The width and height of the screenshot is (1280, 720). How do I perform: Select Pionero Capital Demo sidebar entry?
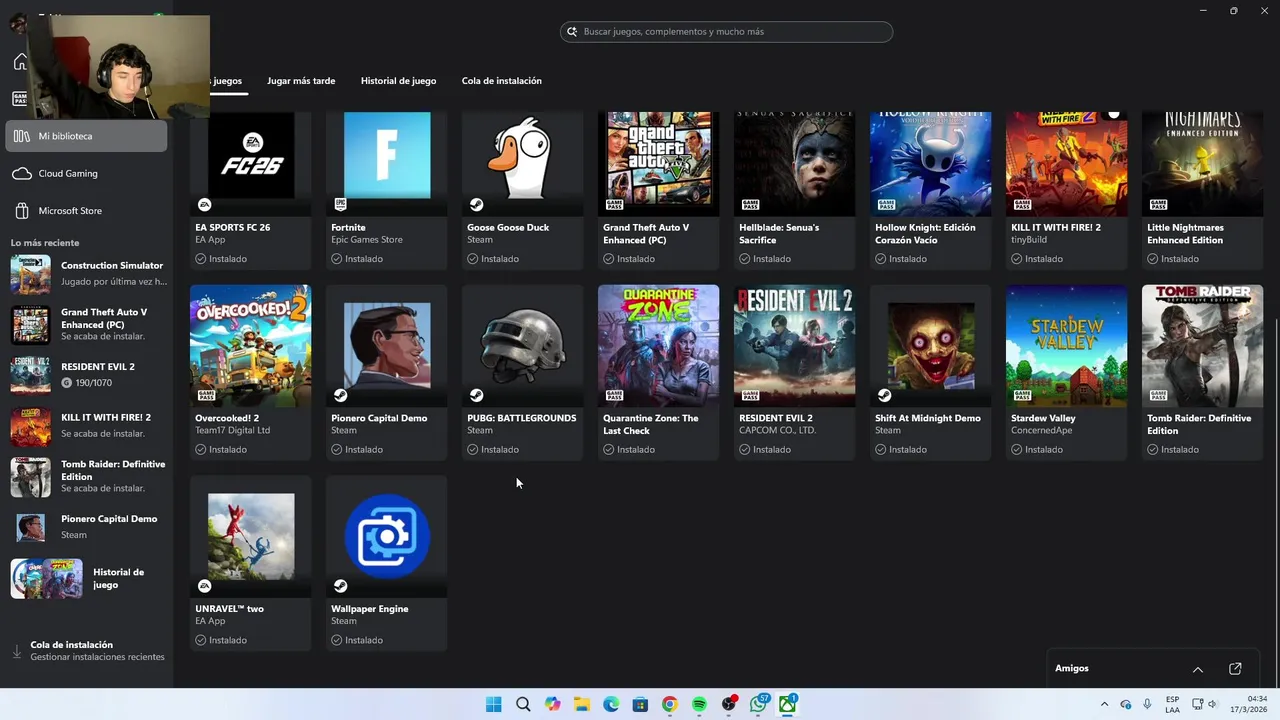click(x=88, y=527)
